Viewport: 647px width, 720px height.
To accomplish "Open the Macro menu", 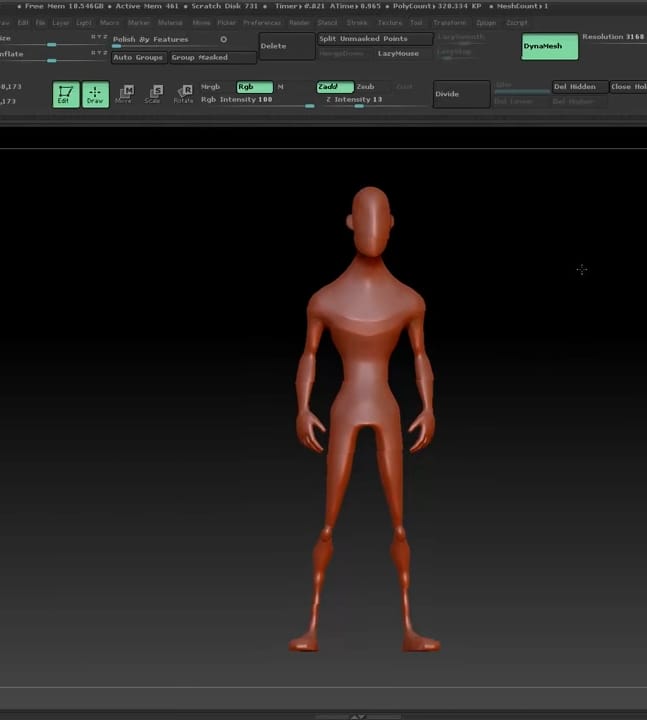I will pos(109,22).
